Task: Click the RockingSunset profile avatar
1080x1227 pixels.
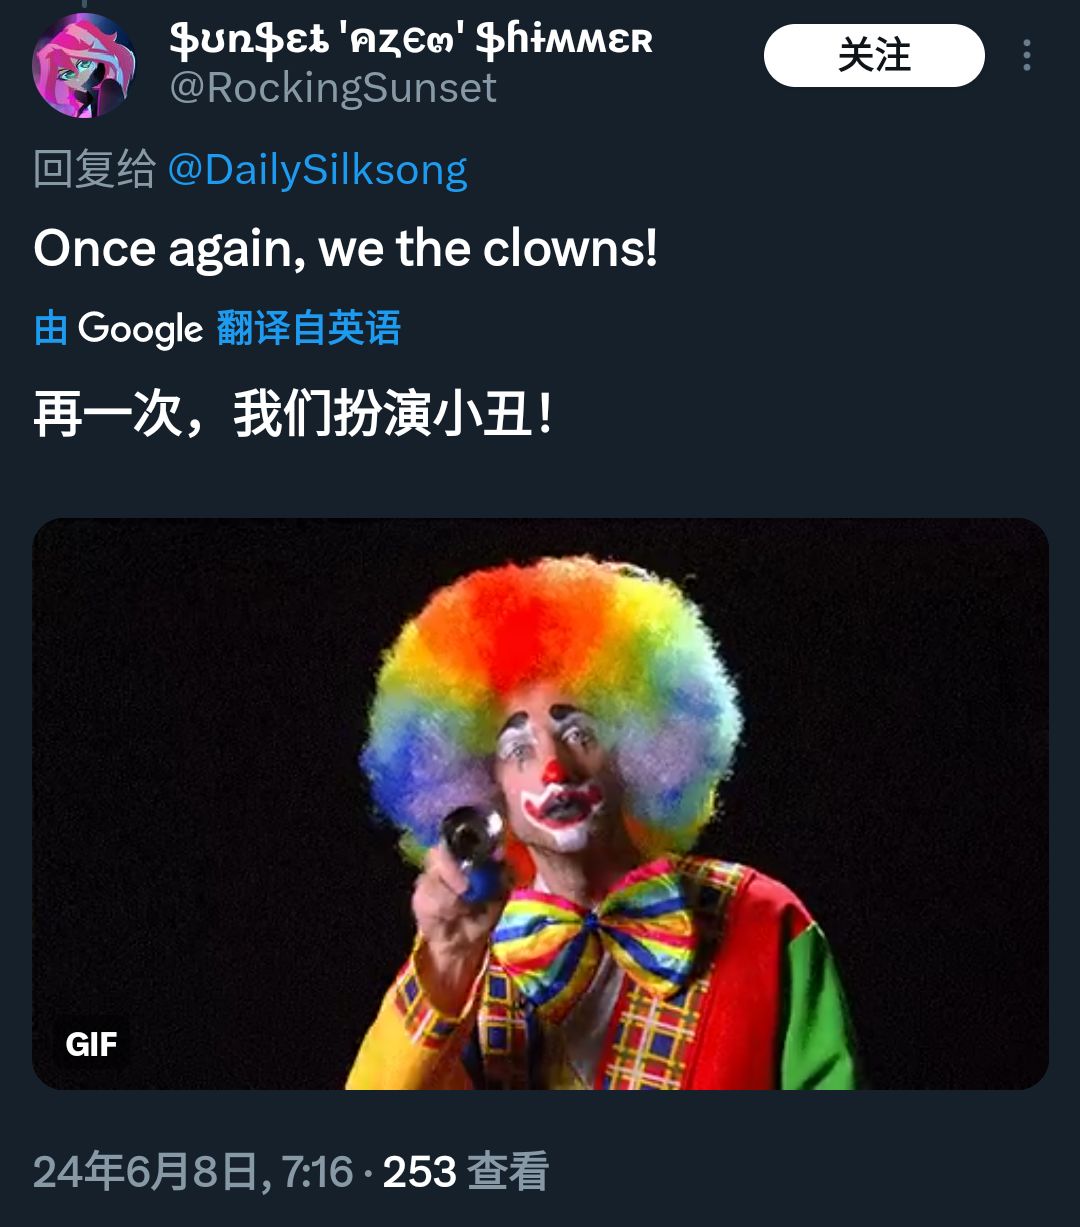Action: (84, 66)
